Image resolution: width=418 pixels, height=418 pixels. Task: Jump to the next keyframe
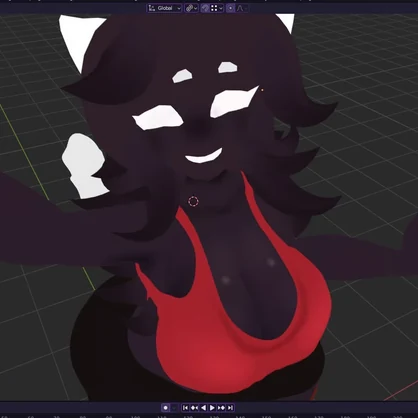coord(221,408)
